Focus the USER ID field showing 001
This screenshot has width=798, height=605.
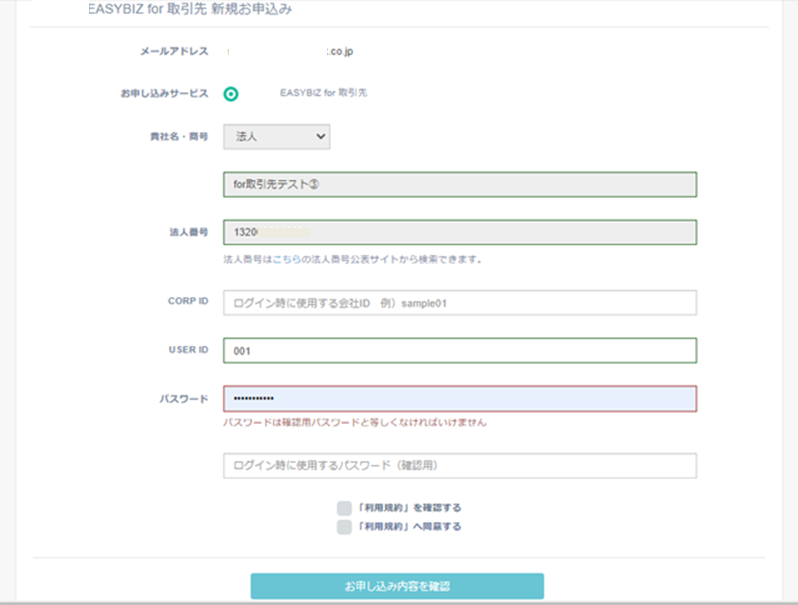click(460, 351)
